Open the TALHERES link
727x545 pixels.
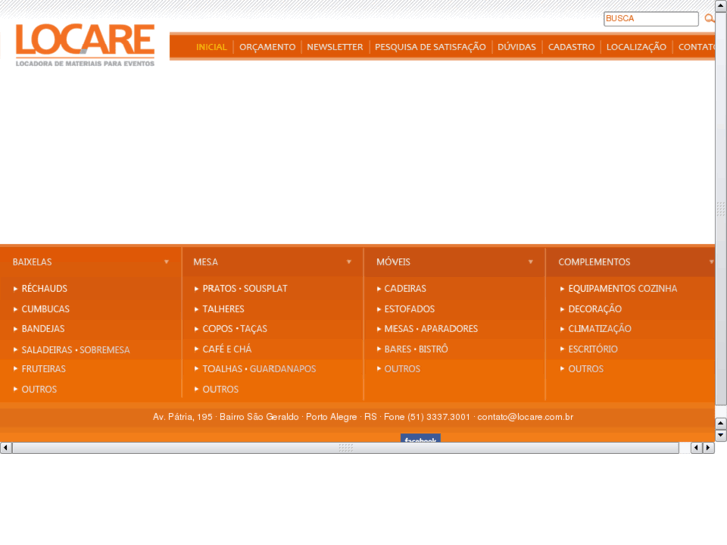[223, 309]
